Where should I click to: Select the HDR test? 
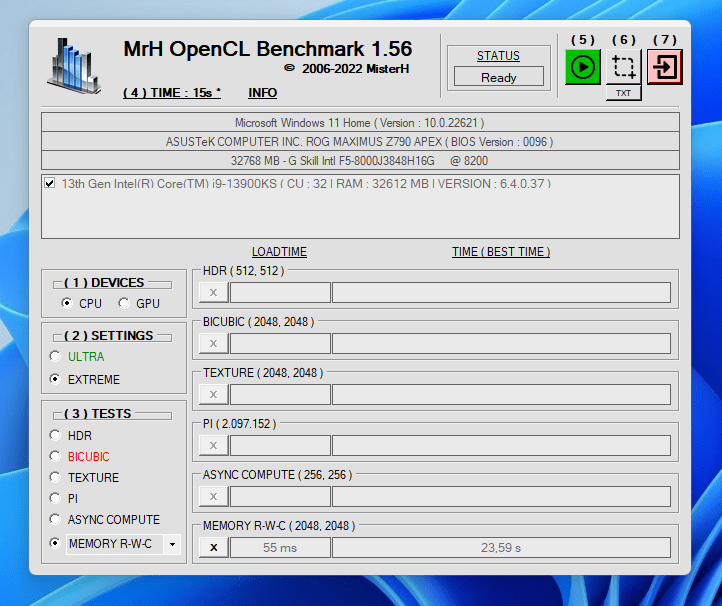click(55, 435)
